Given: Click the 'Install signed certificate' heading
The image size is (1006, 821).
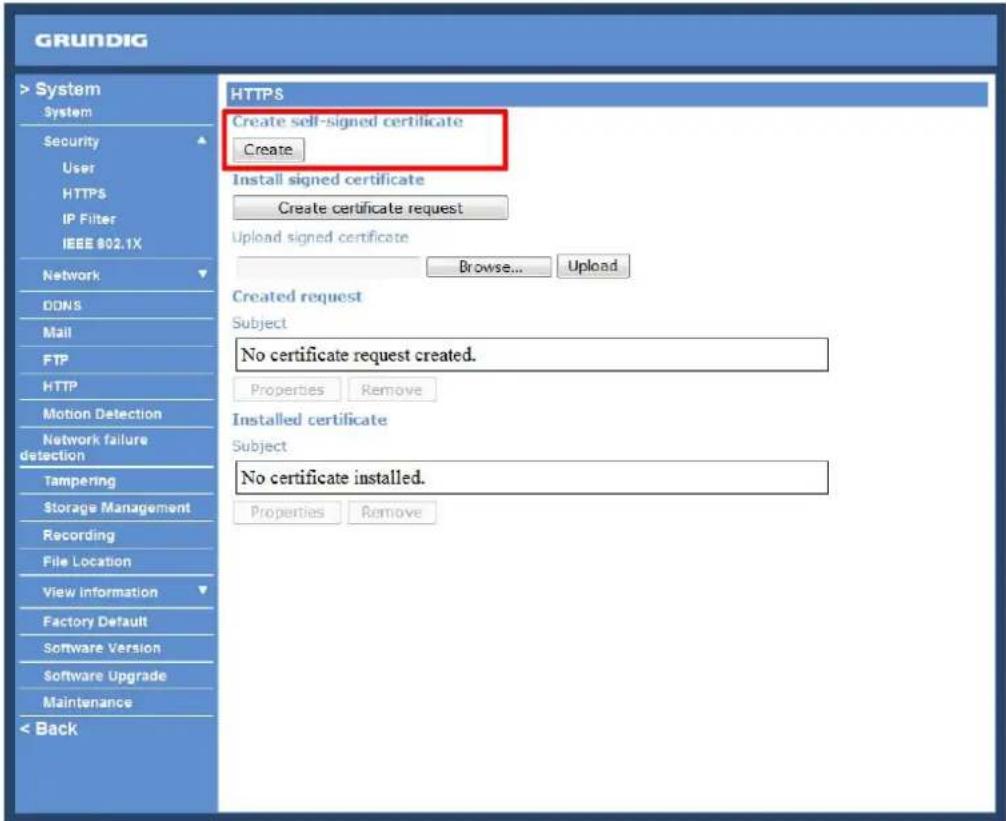Looking at the screenshot, I should point(328,180).
